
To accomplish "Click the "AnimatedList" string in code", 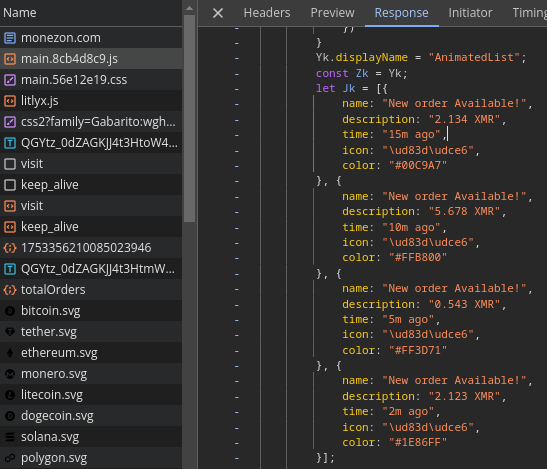I will (474, 57).
